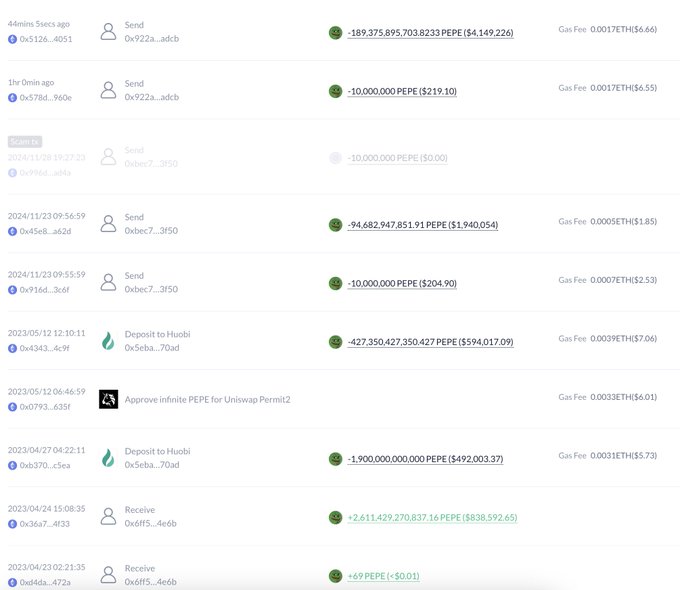Open address 0xbec7...3f50 in 09:56:59 row
Image resolution: width=680 pixels, height=590 pixels.
point(151,231)
